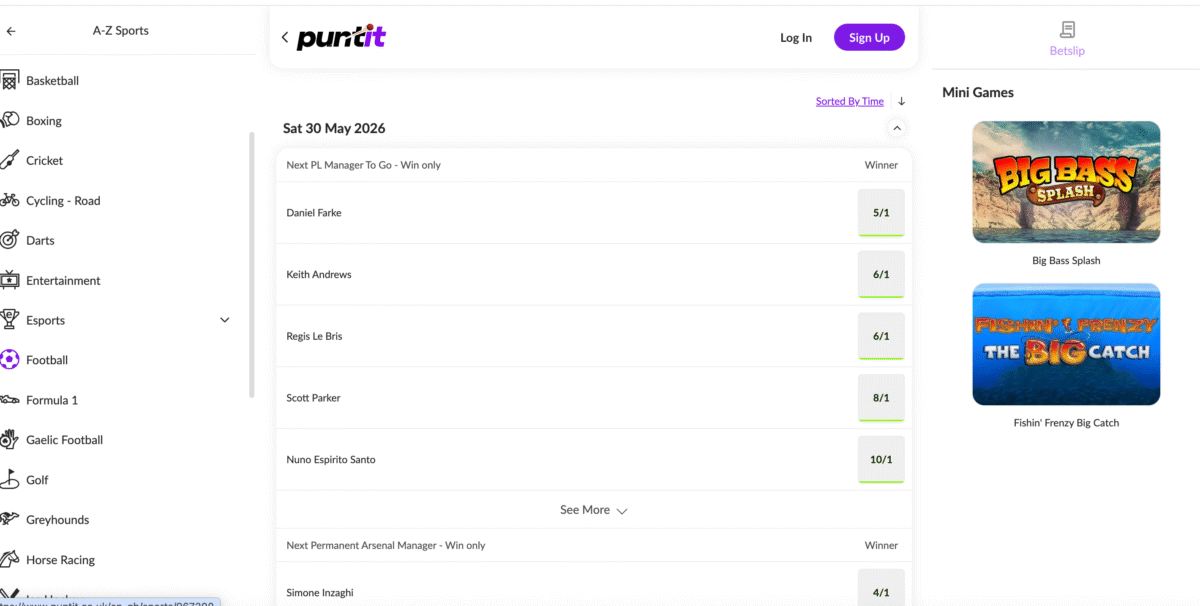1200x606 pixels.
Task: Click the Scott Parker name
Action: tap(313, 398)
